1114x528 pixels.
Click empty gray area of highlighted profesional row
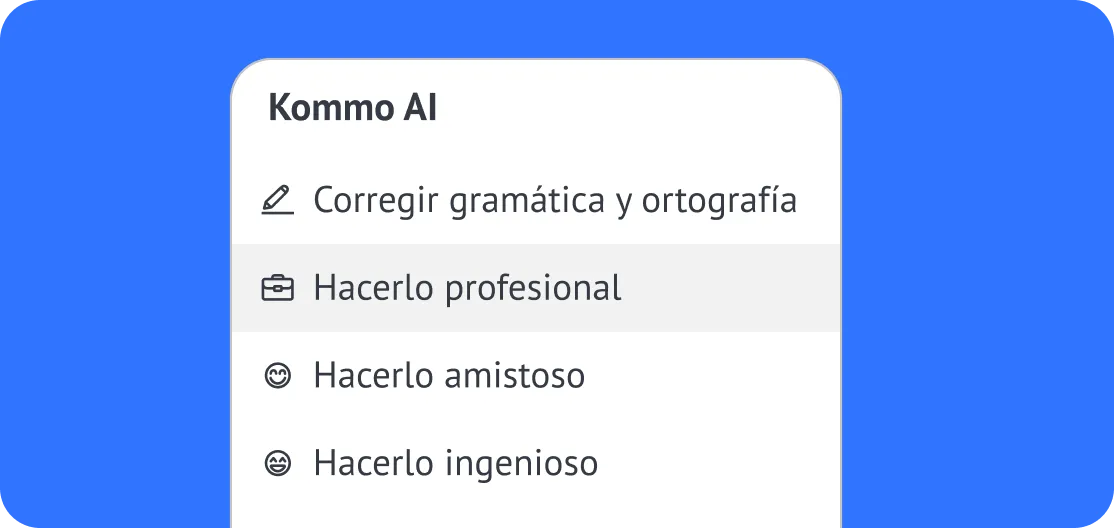[x=730, y=289]
